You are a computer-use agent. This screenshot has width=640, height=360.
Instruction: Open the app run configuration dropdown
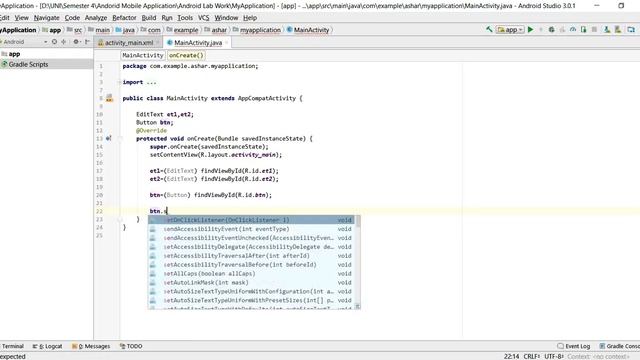[510, 29]
